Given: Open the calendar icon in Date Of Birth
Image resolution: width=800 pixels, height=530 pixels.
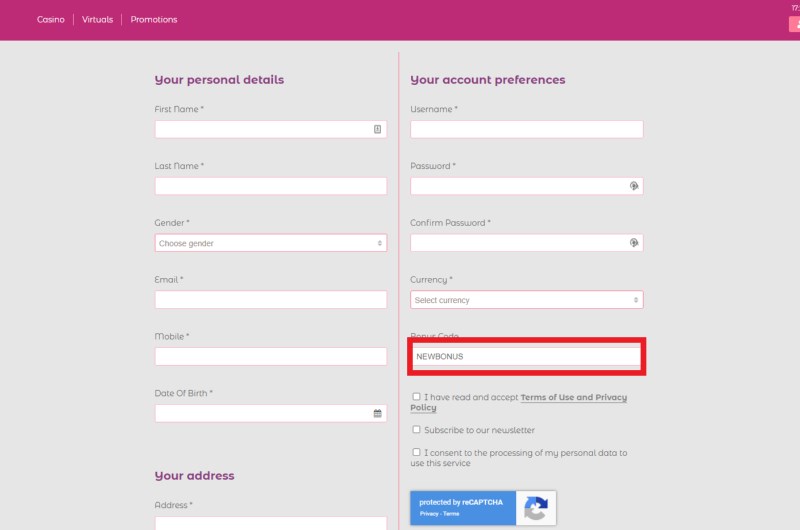Looking at the screenshot, I should tap(378, 413).
